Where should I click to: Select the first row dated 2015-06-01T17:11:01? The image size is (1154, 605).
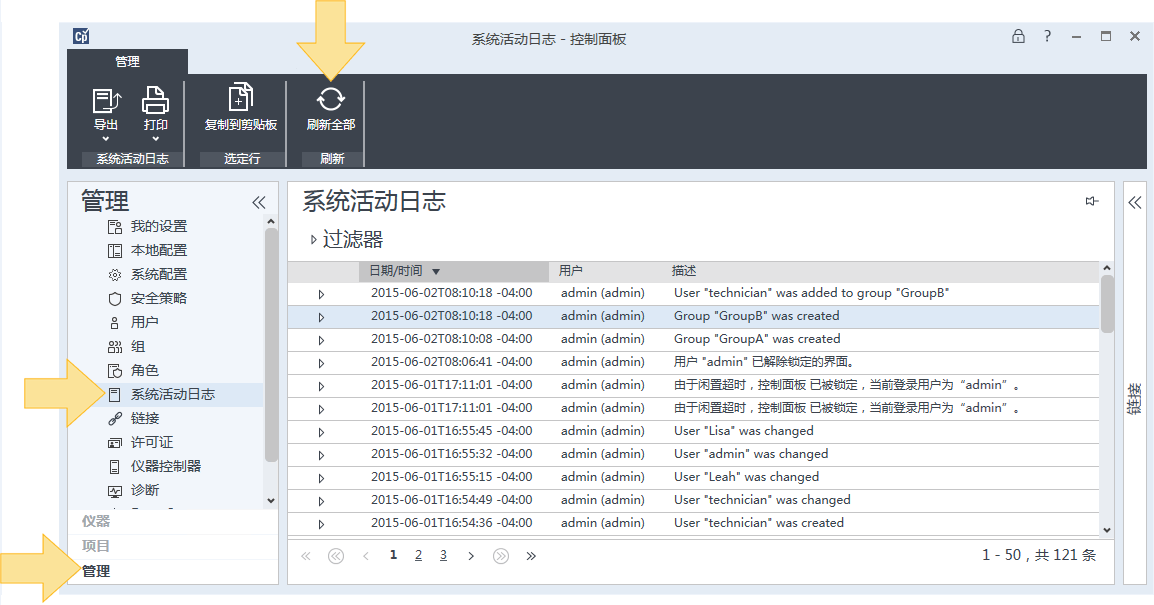693,385
